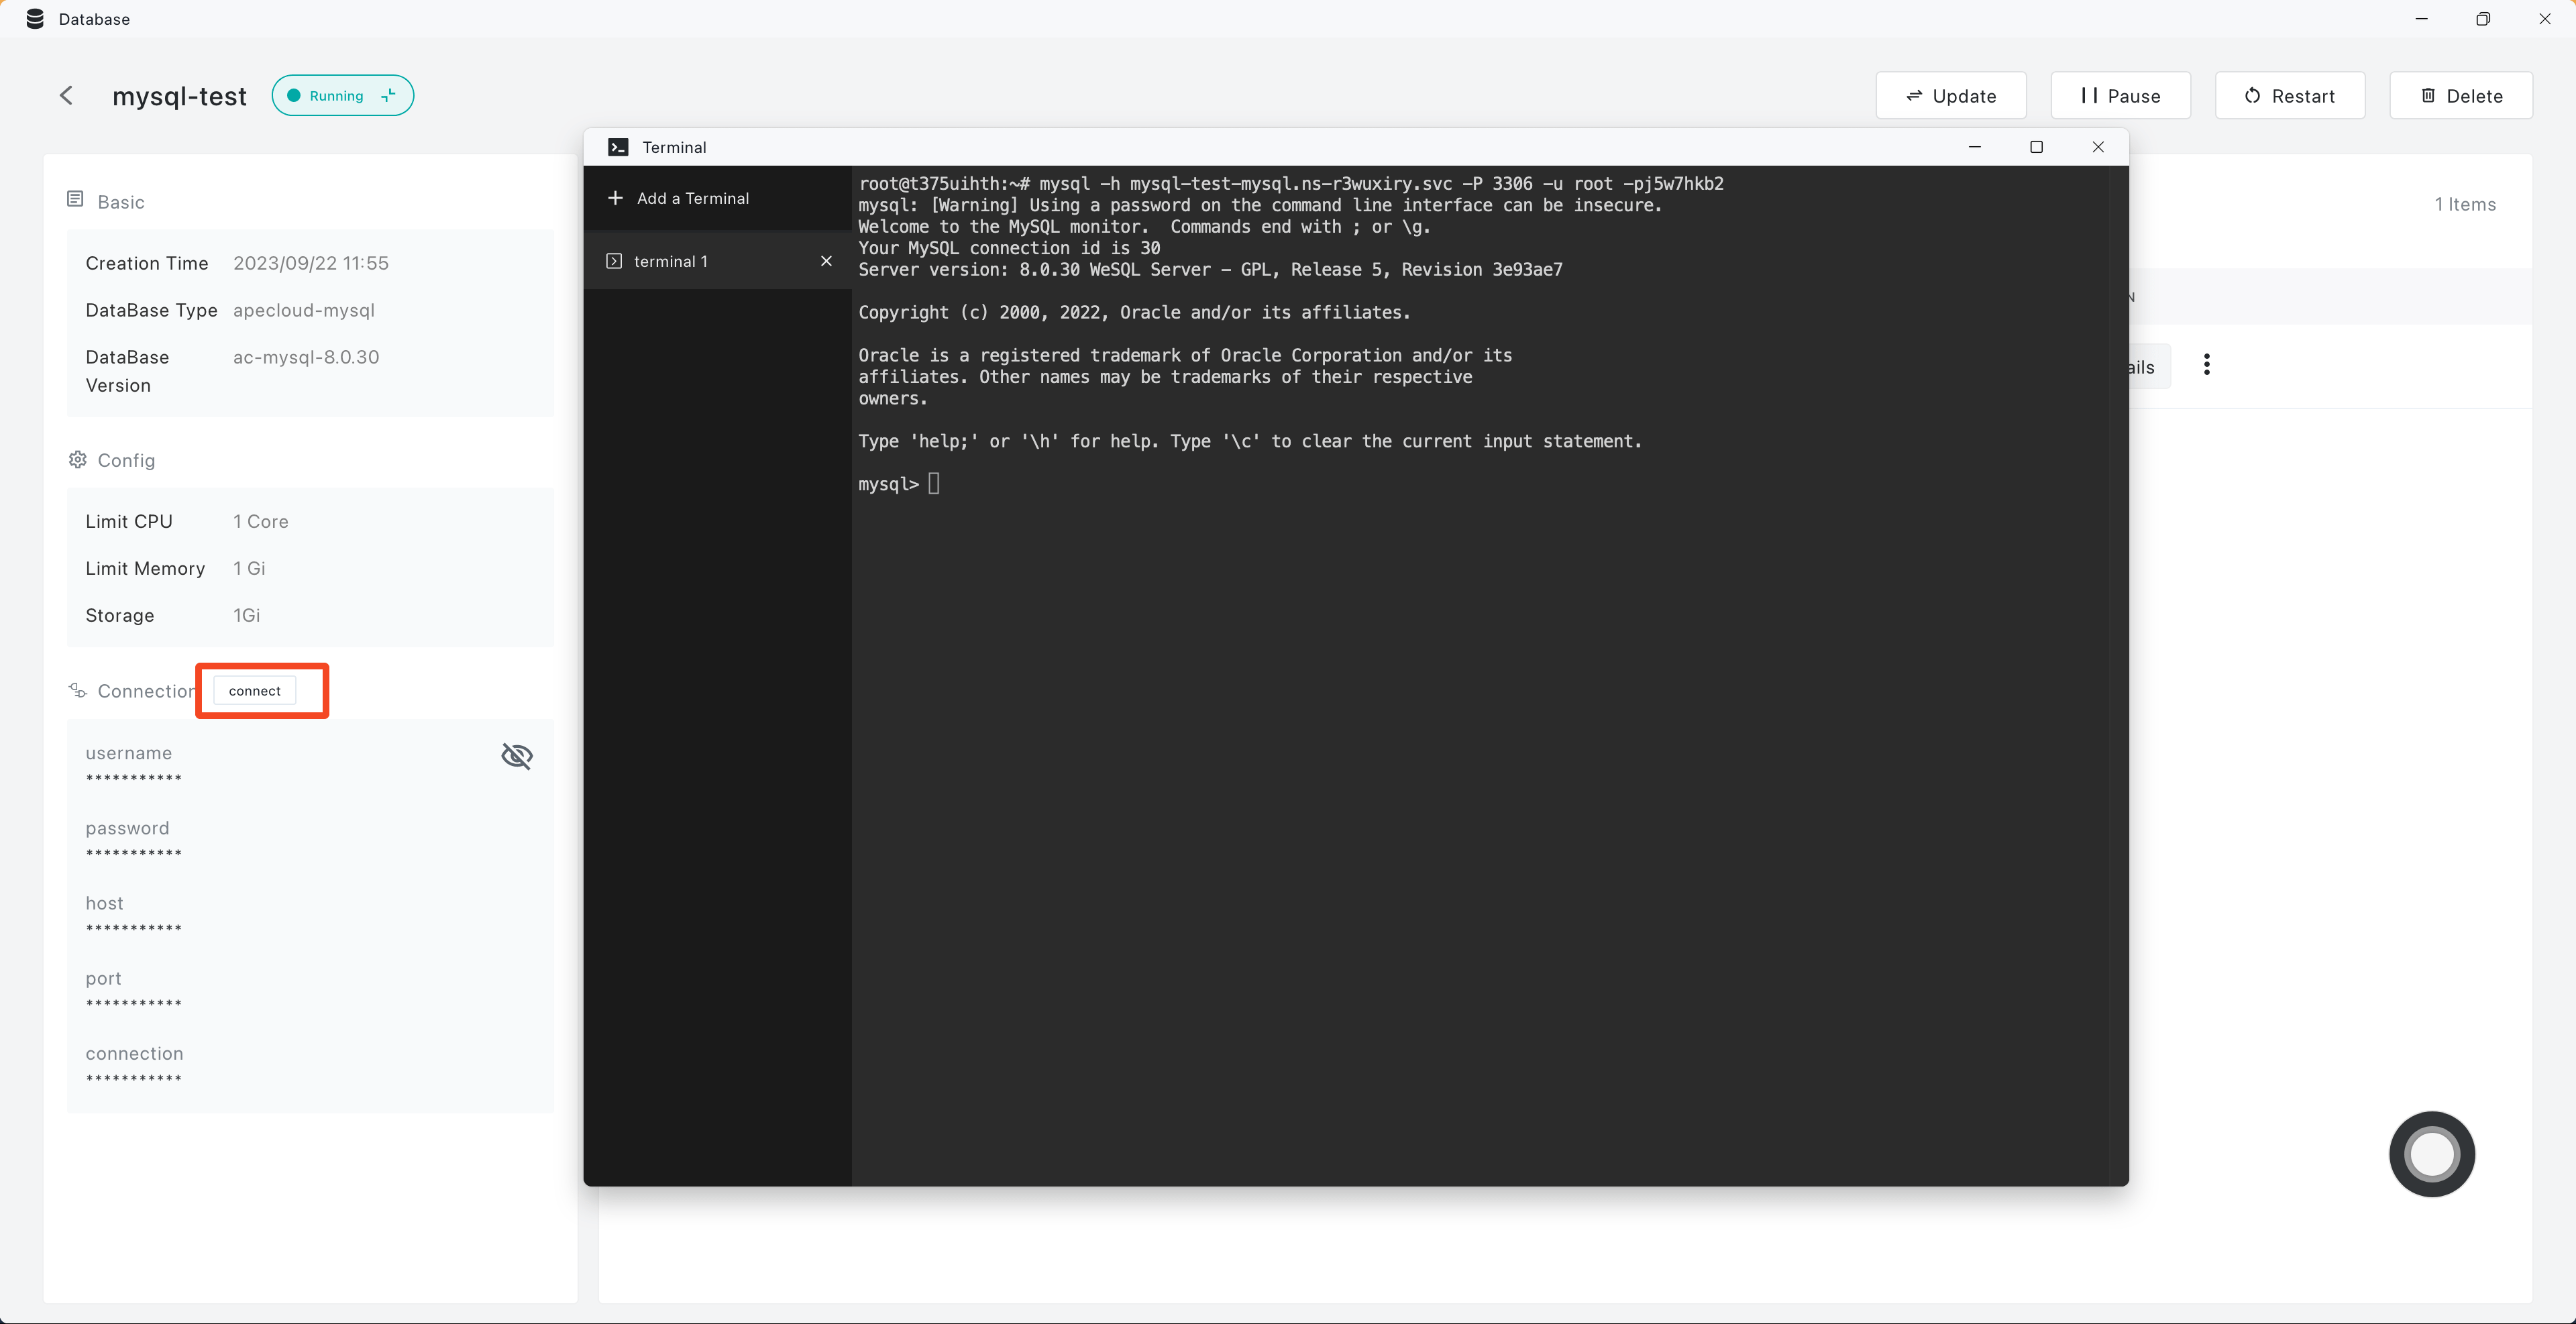
Task: Toggle connection credentials visibility eye icon
Action: pos(516,756)
